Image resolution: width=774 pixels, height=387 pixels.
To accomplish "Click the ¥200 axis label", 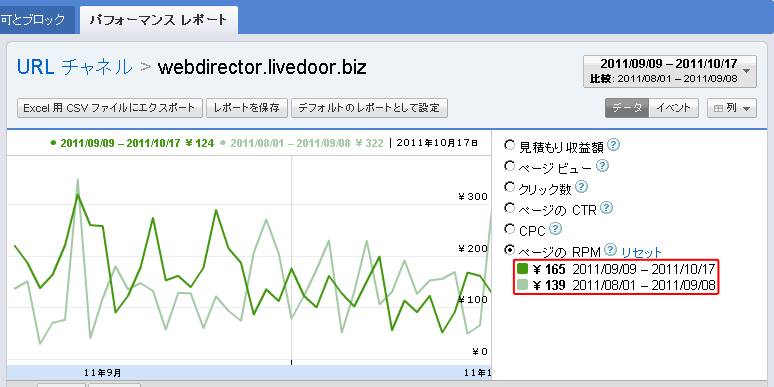I will point(473,248).
